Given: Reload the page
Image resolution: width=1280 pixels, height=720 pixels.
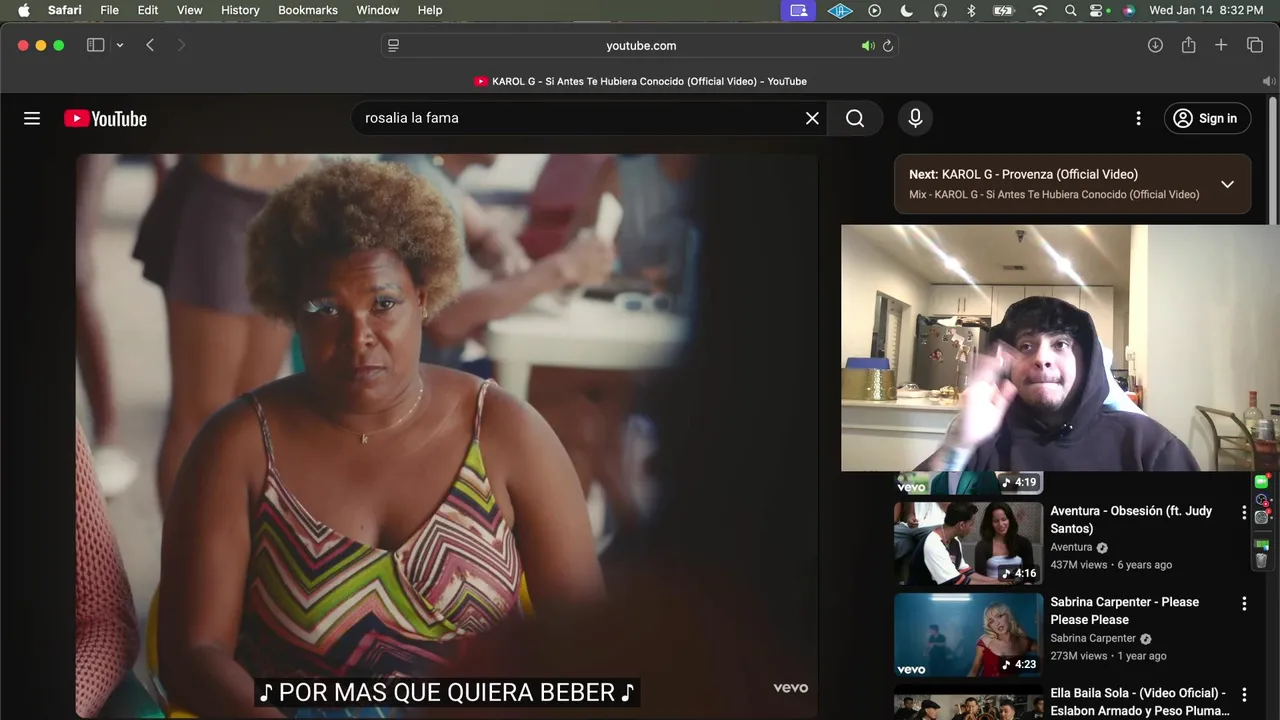Looking at the screenshot, I should [887, 46].
